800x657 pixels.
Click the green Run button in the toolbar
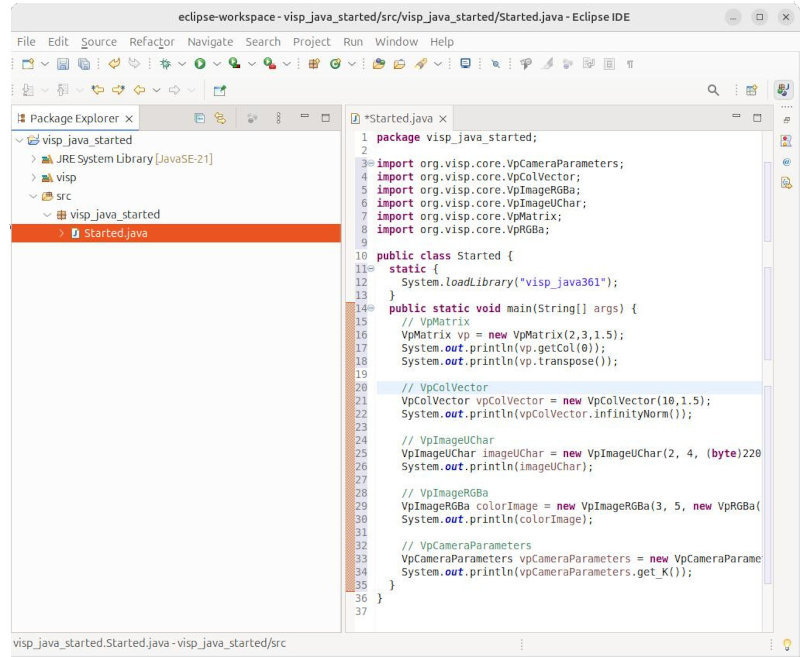[x=200, y=64]
